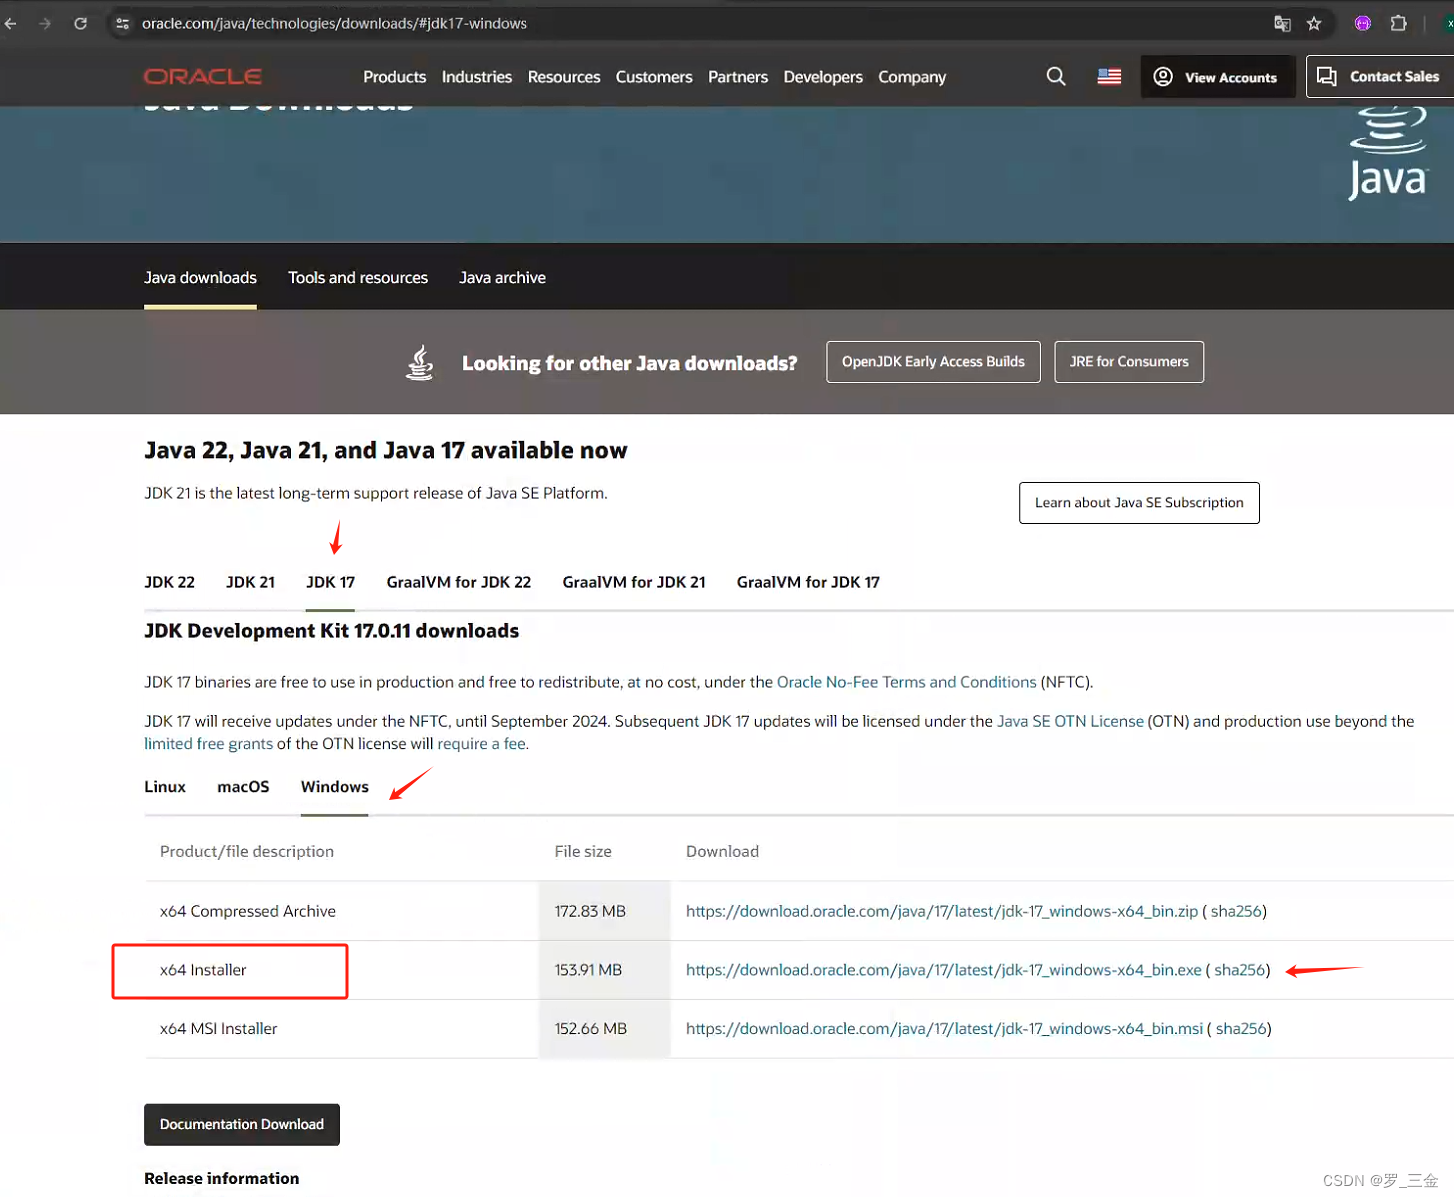Screen dimensions: 1454x1197
Task: Open Oracle No-Fee Terms and Conditions link
Action: [906, 682]
